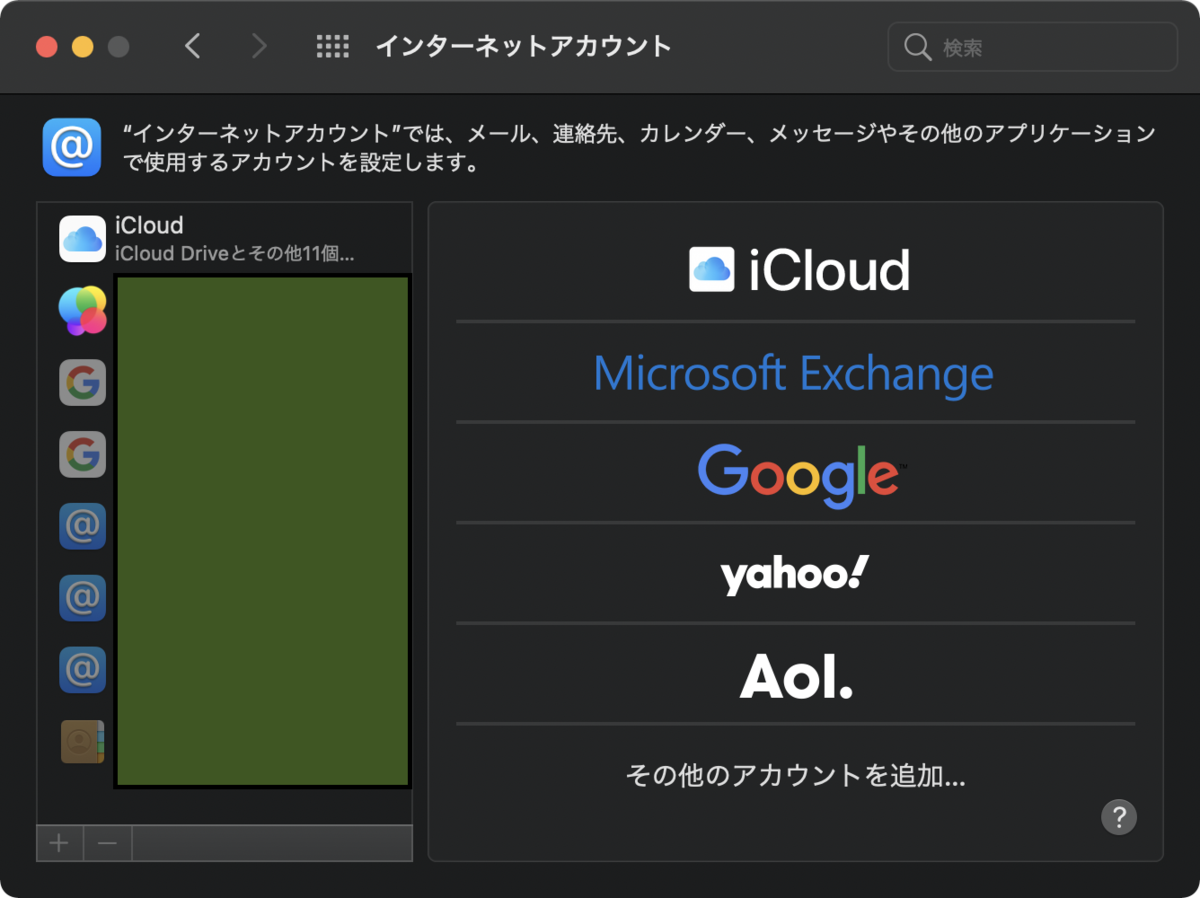The height and width of the screenshot is (898, 1200).
Task: Click the magnifier icon in search box
Action: [x=917, y=47]
